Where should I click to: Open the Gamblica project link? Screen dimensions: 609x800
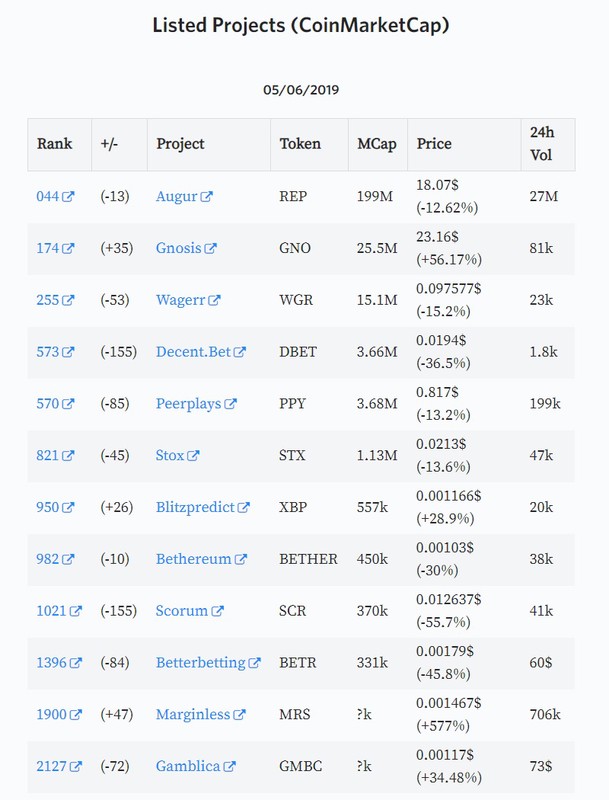(x=188, y=766)
